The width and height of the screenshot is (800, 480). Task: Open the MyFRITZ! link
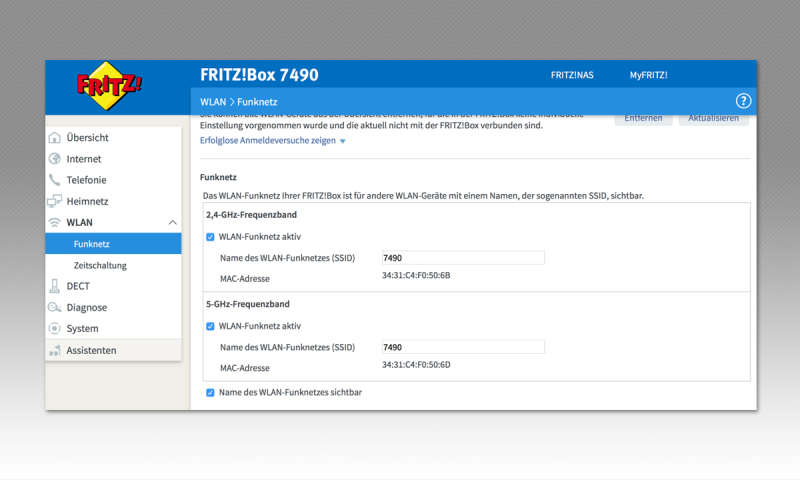[x=648, y=75]
